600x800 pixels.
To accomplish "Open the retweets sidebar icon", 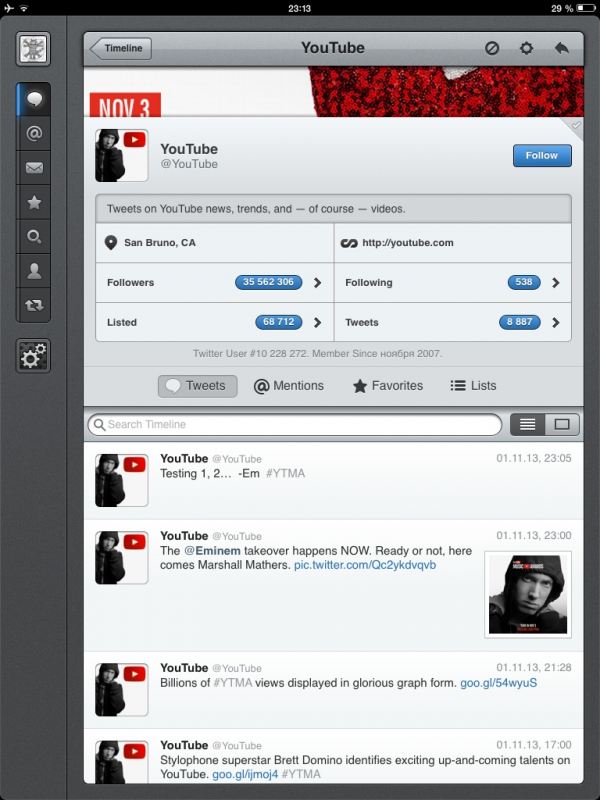I will pos(34,305).
